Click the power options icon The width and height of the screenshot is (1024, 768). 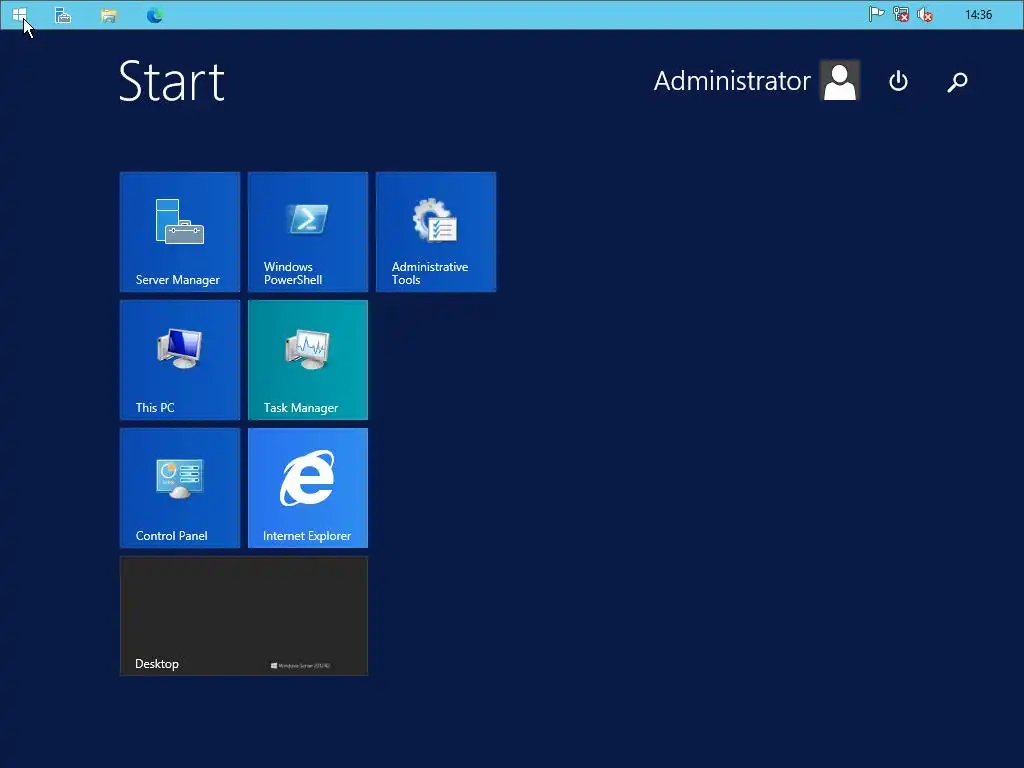coord(899,82)
